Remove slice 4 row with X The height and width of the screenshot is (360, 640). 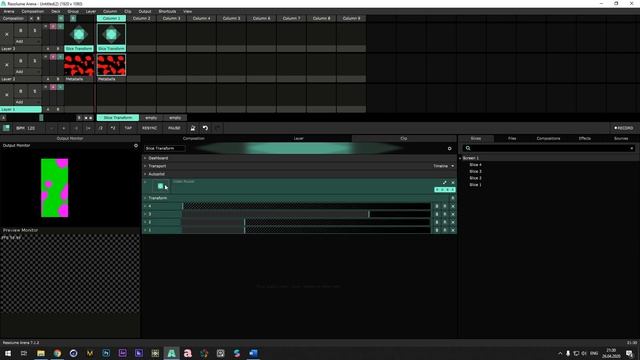click(452, 206)
